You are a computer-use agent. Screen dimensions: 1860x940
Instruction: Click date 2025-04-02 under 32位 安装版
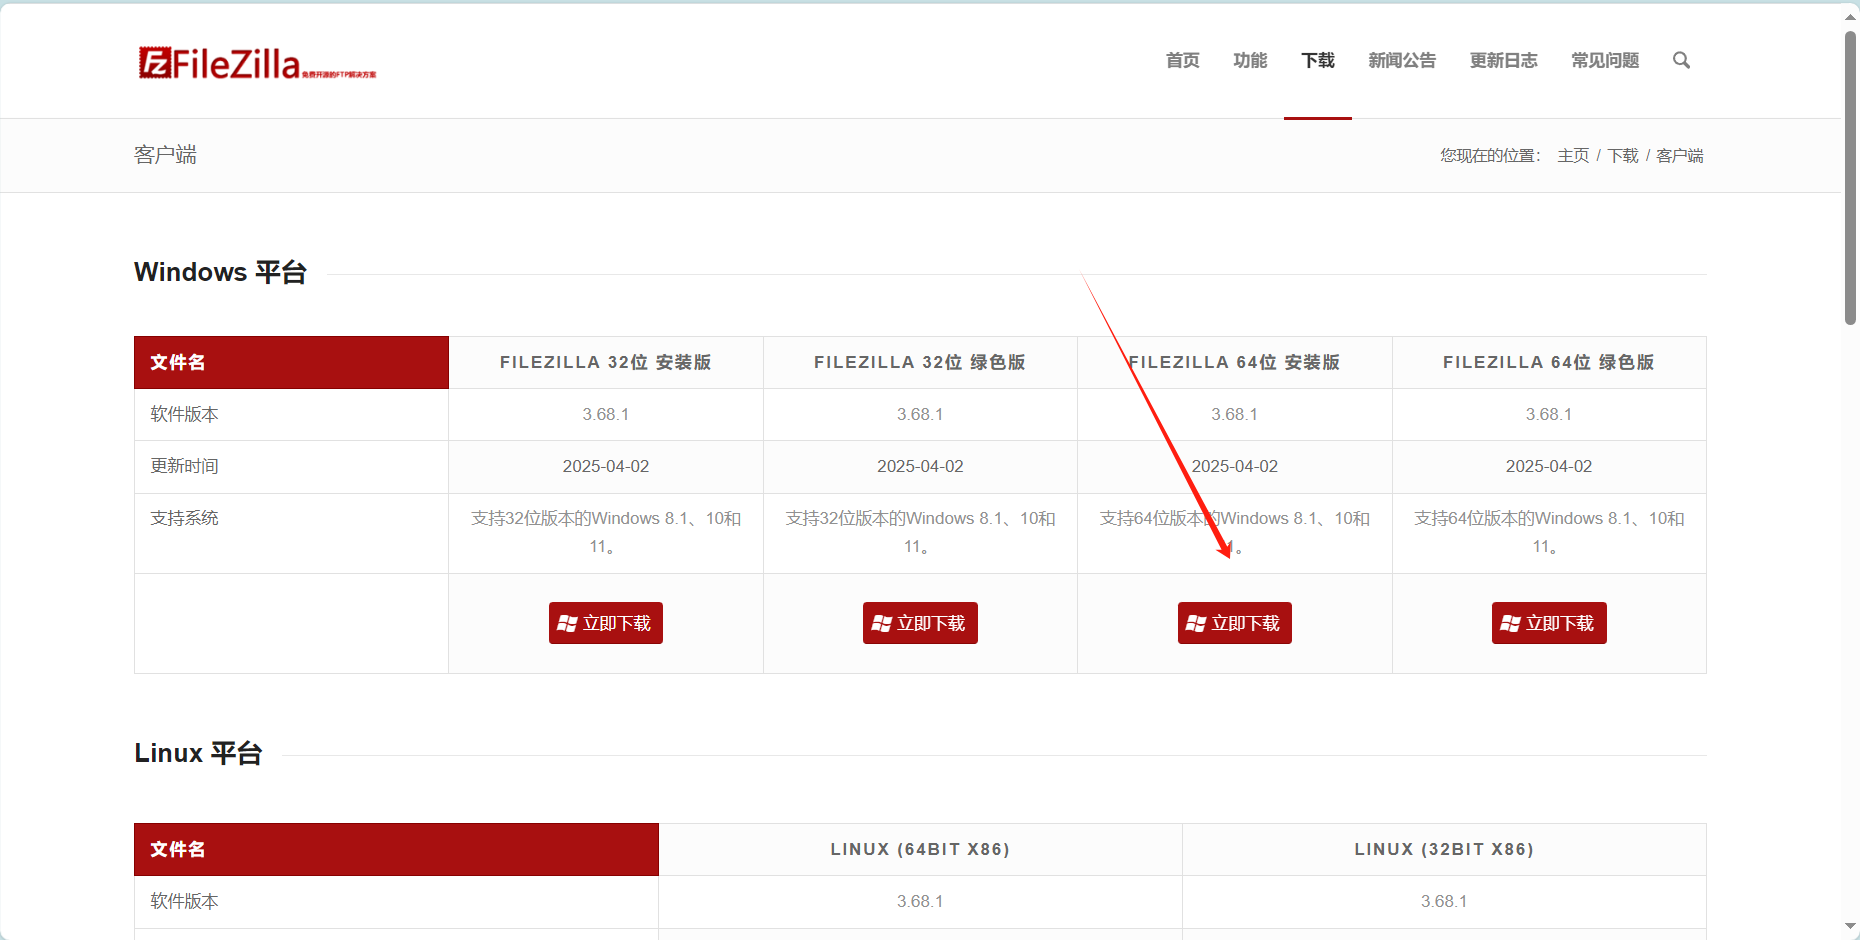606,466
